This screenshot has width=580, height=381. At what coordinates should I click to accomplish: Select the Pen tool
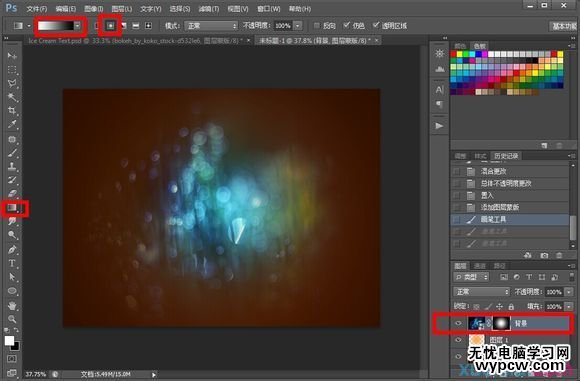pos(12,250)
